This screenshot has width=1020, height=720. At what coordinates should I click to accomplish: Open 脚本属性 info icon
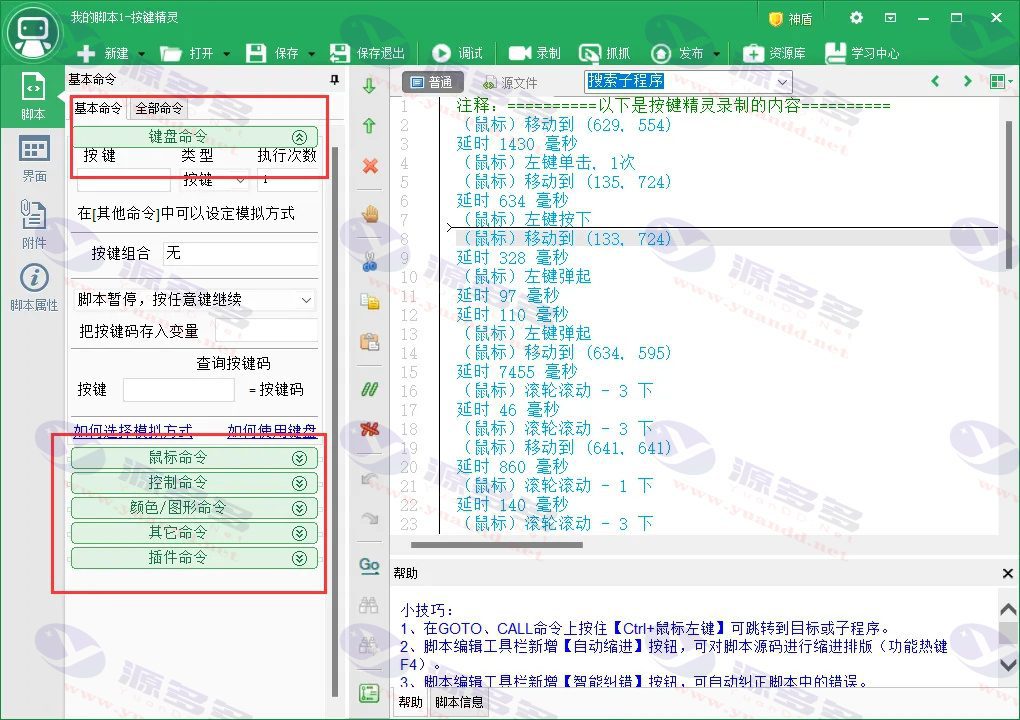34,287
